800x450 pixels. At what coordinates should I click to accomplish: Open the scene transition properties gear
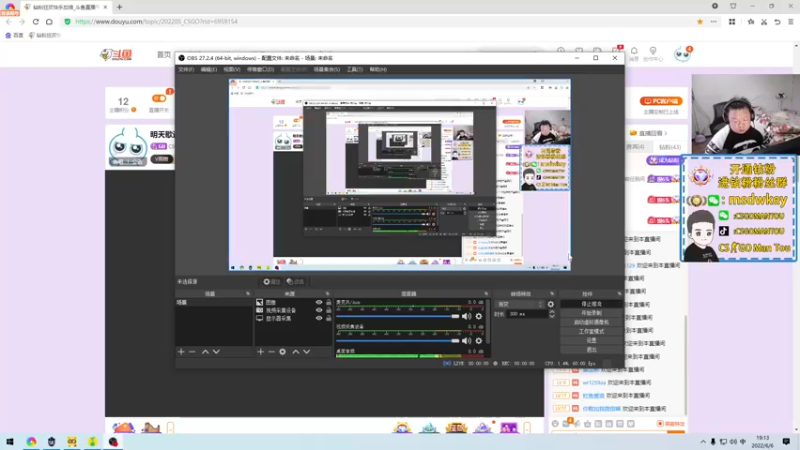click(551, 304)
